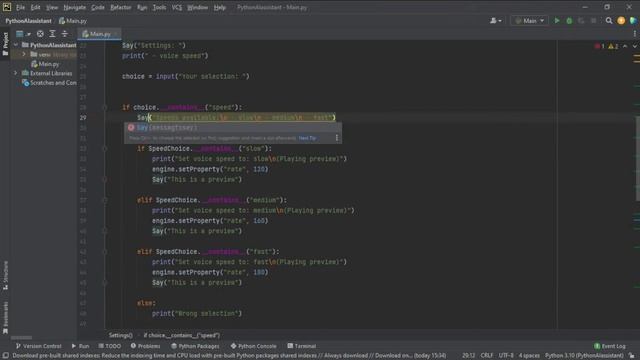Click Select Opened File target icon
Image resolution: width=640 pixels, height=360 pixels.
point(40,34)
